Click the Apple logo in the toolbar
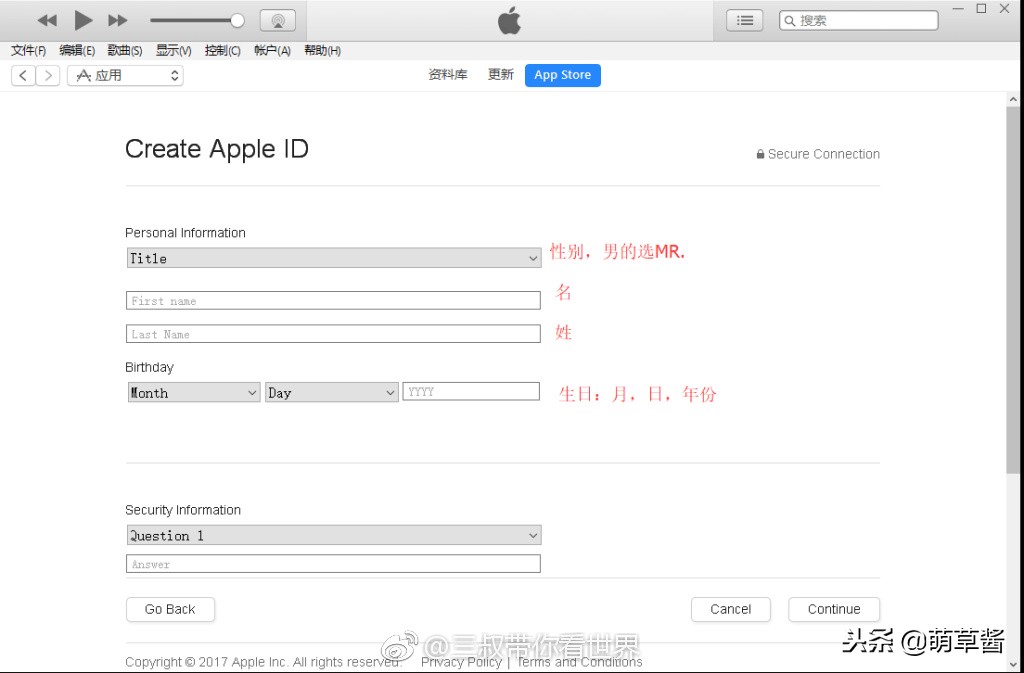This screenshot has height=673, width=1024. point(508,19)
